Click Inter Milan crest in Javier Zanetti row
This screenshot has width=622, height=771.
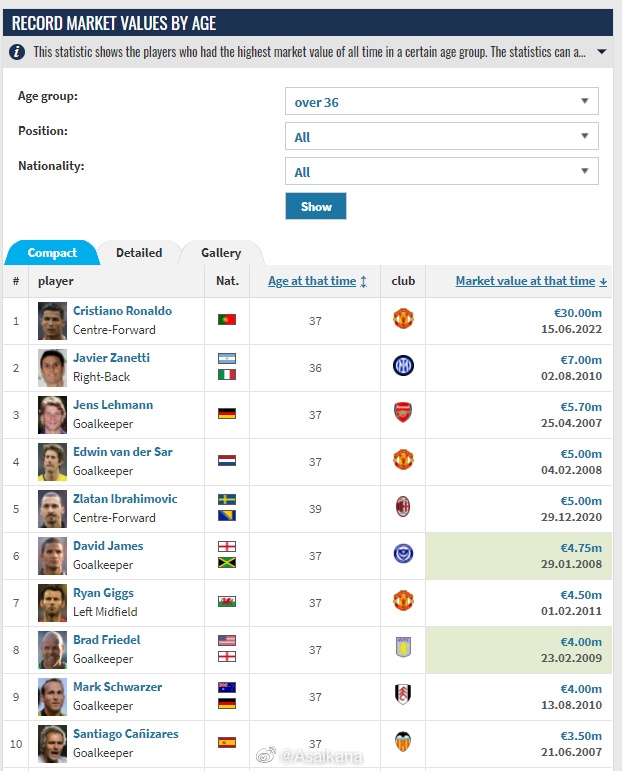[x=403, y=366]
